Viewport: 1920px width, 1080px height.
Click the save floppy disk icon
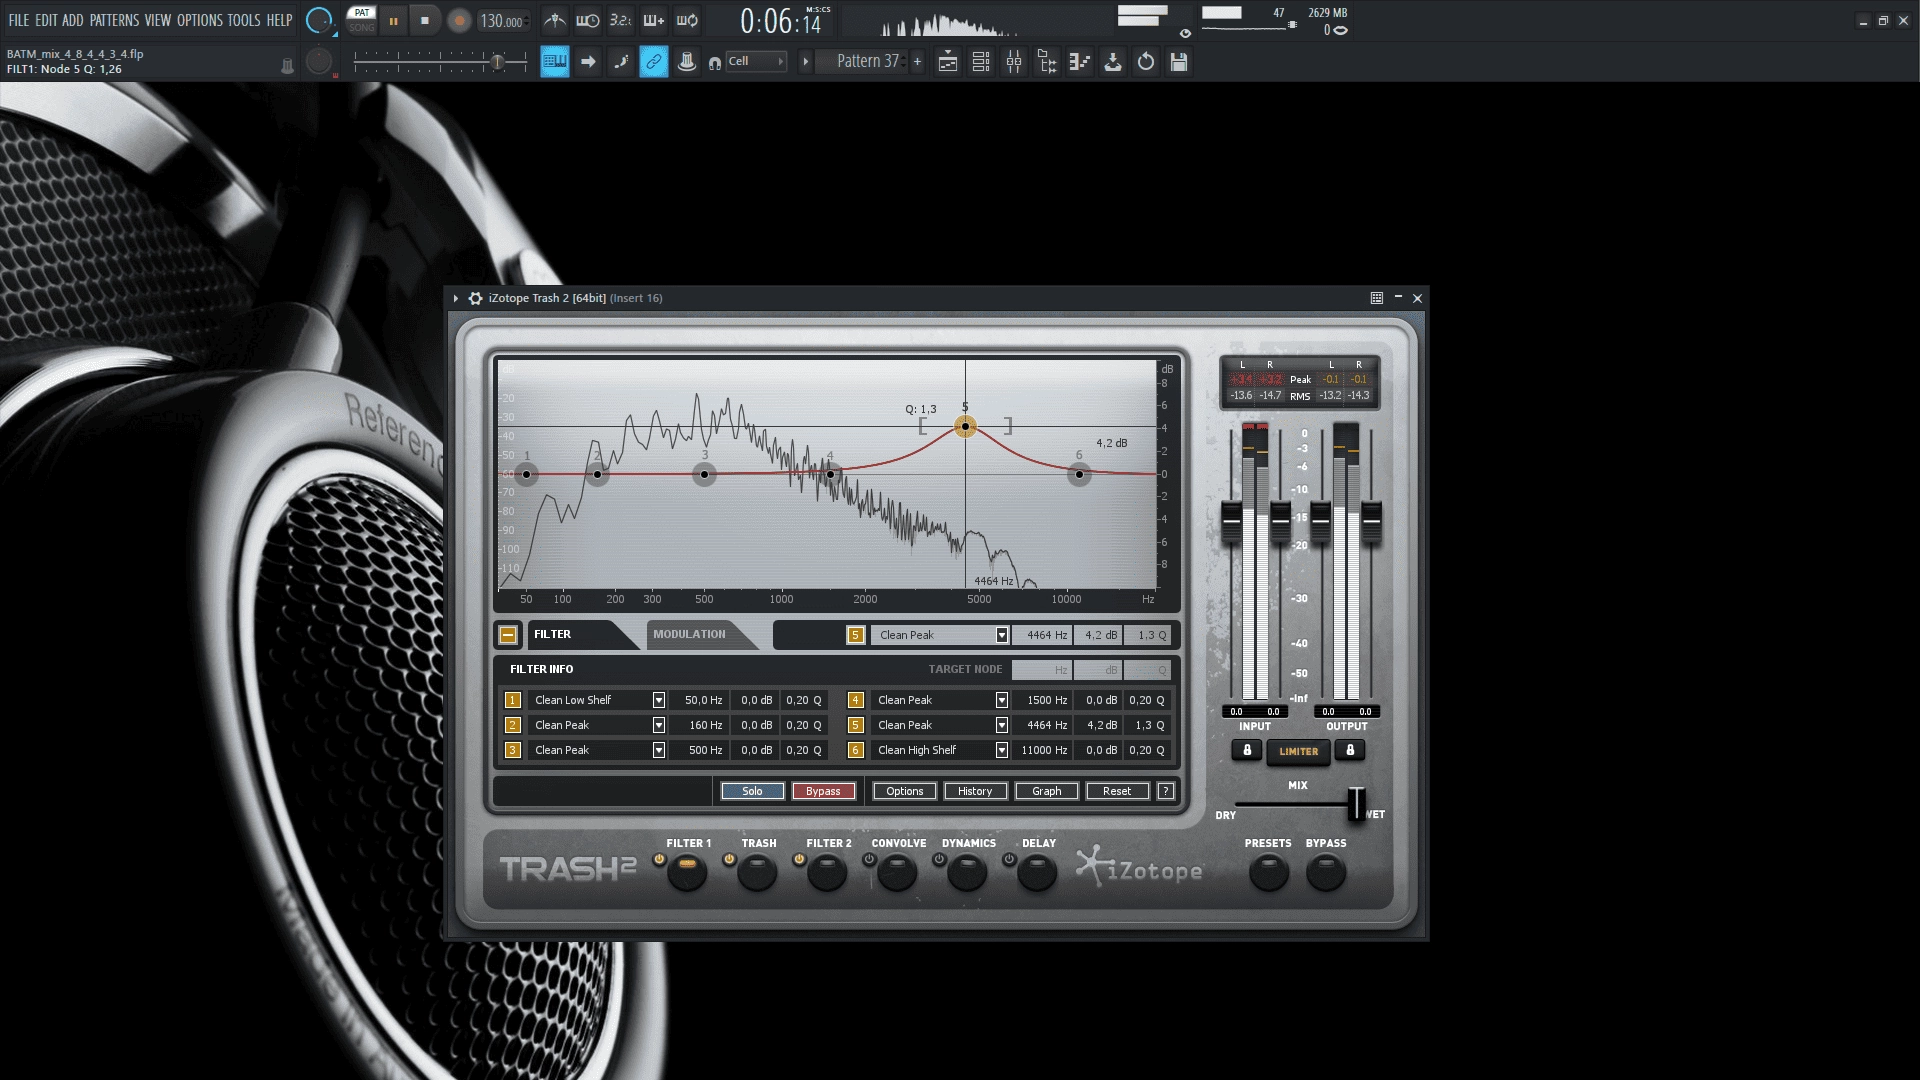tap(1179, 62)
